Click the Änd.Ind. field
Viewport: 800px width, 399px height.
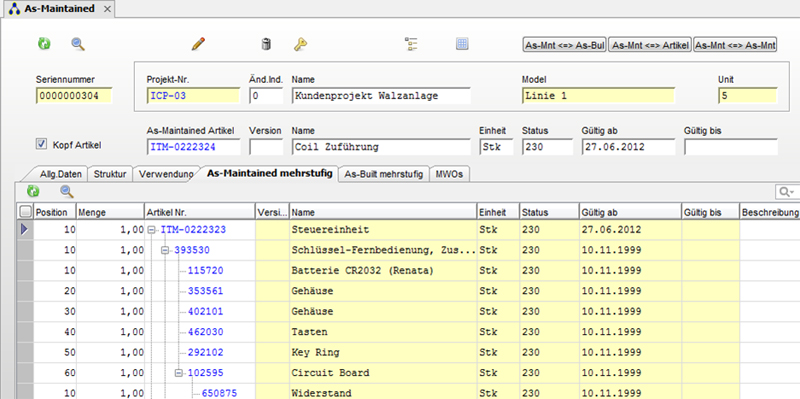click(x=266, y=96)
